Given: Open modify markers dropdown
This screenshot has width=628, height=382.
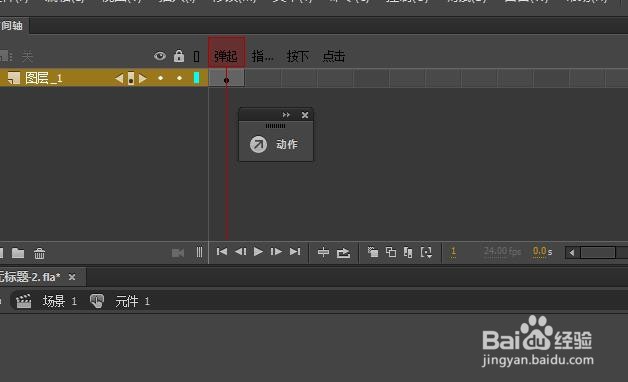Looking at the screenshot, I should point(426,252).
